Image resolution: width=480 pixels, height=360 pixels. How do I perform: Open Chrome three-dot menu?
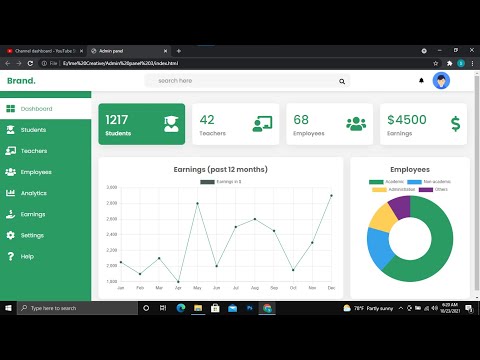pos(472,63)
